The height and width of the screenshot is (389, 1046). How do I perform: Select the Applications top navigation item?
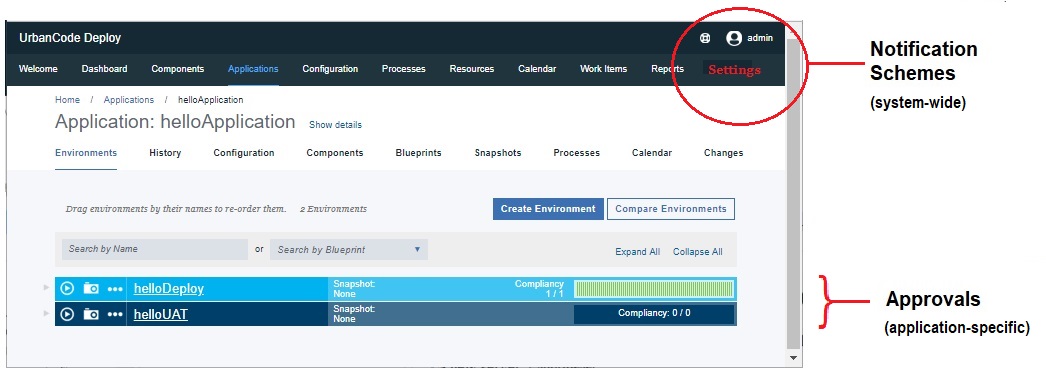(x=253, y=69)
